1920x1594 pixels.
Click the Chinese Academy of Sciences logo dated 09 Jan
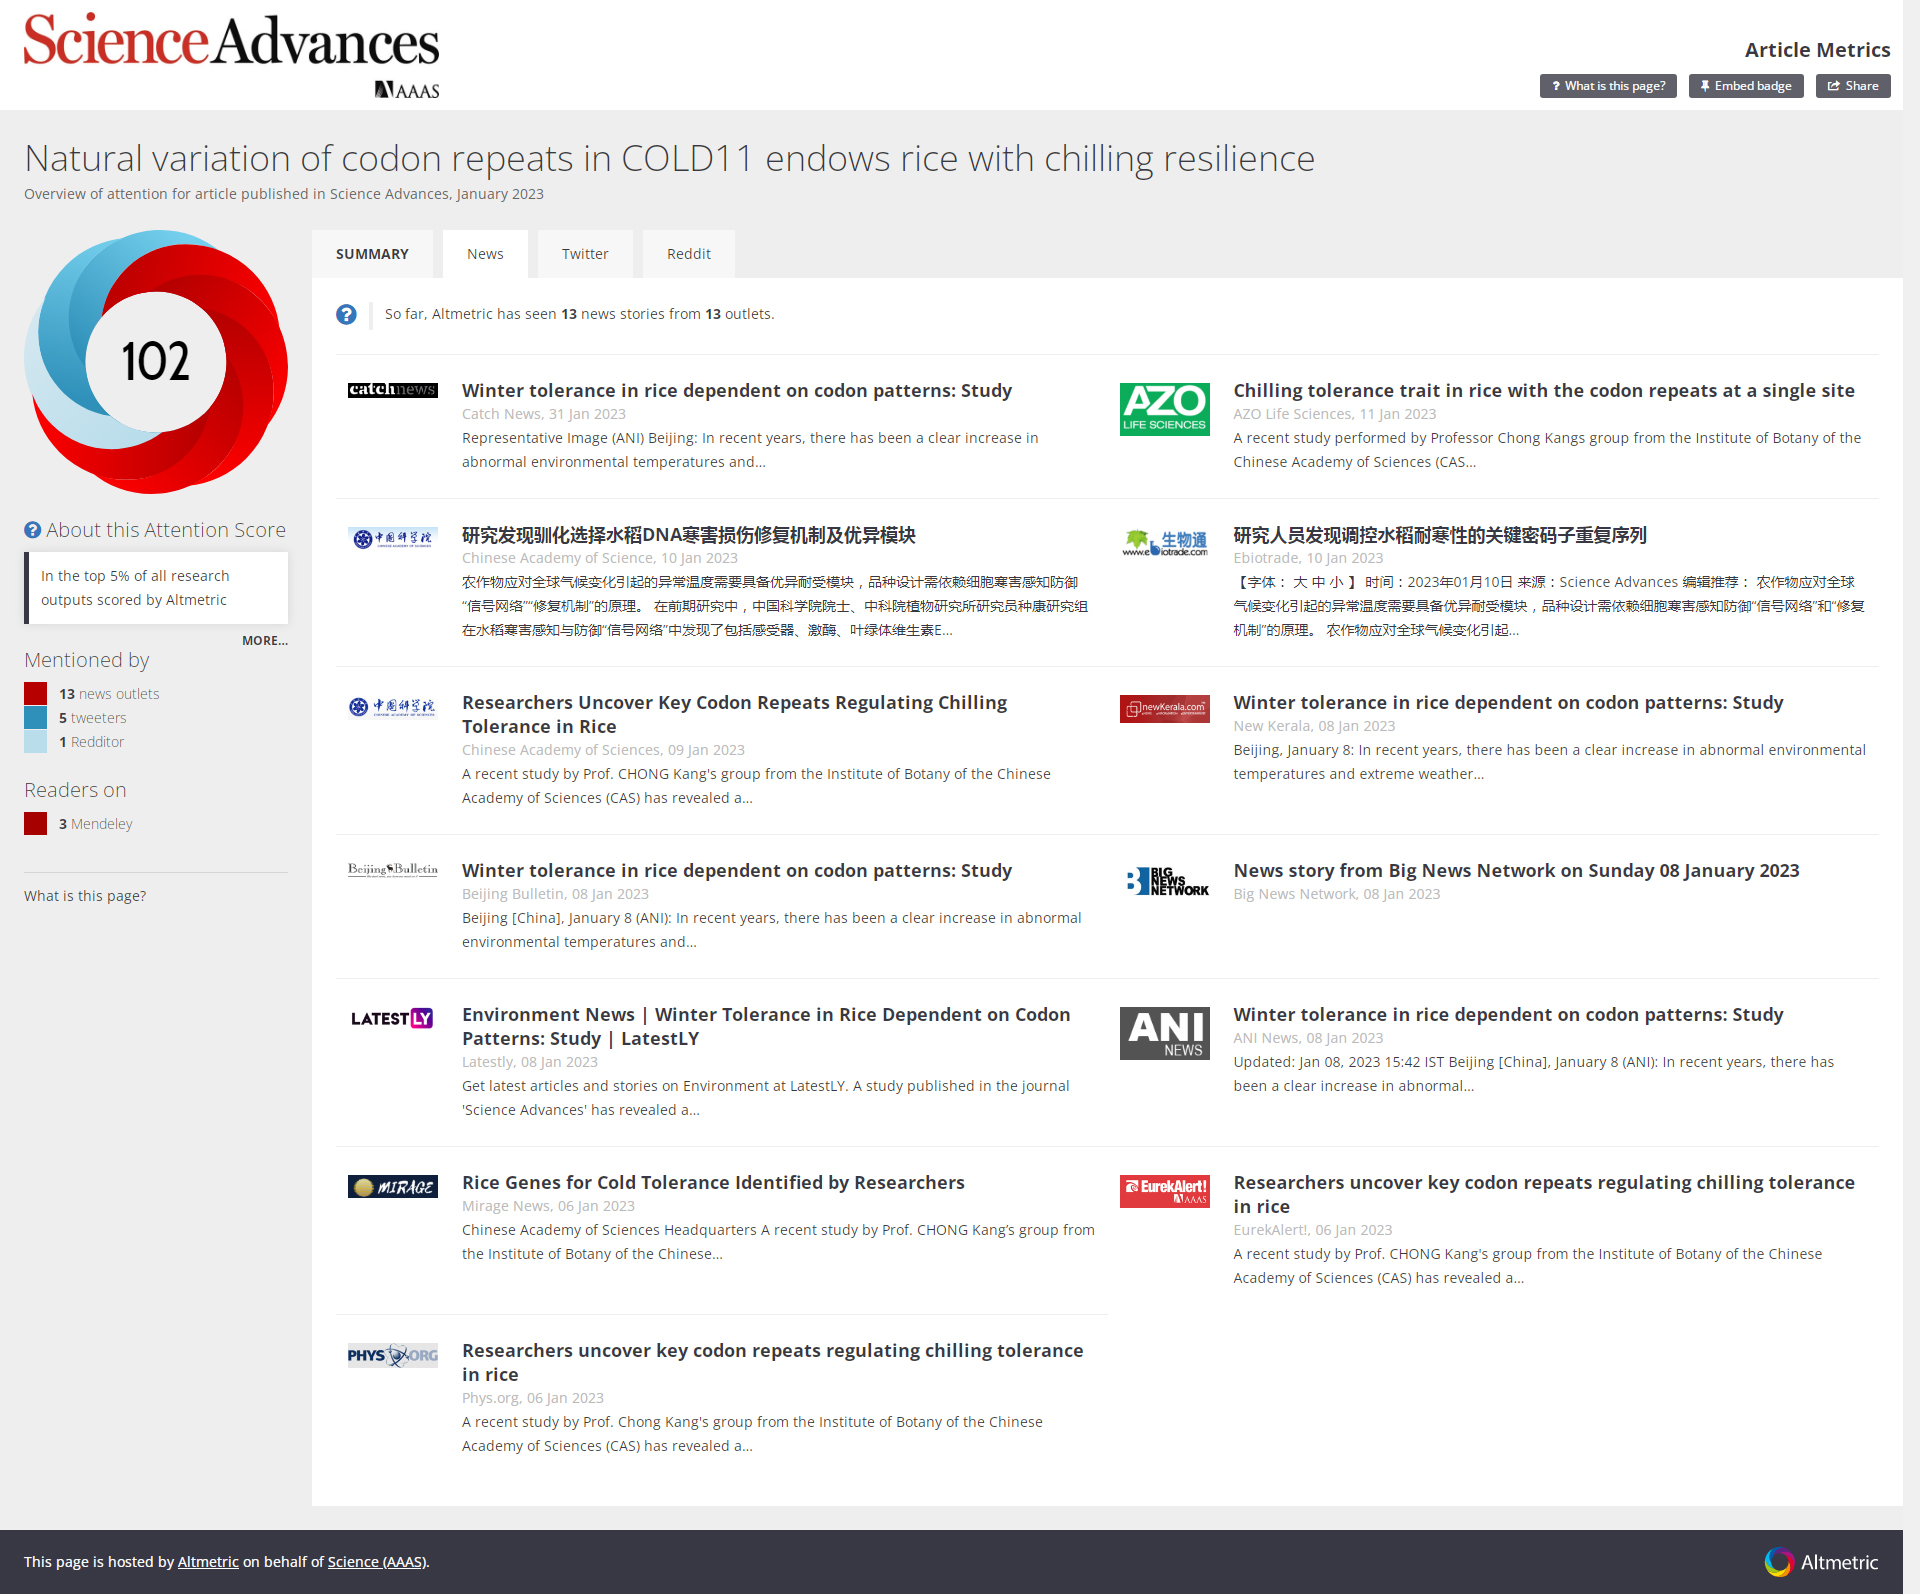coord(392,707)
